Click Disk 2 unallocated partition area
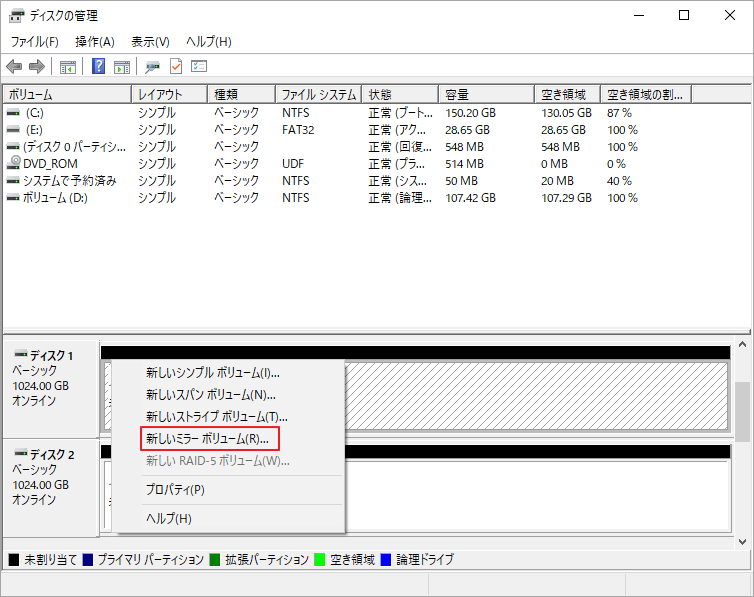Screen dimensions: 754x597 [536, 495]
